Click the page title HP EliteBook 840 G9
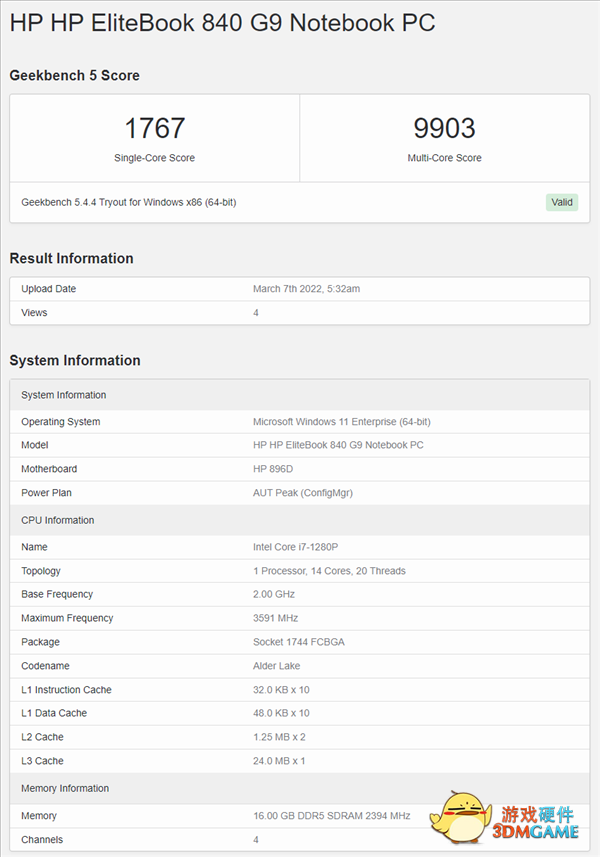The image size is (600, 857). pyautogui.click(x=222, y=23)
